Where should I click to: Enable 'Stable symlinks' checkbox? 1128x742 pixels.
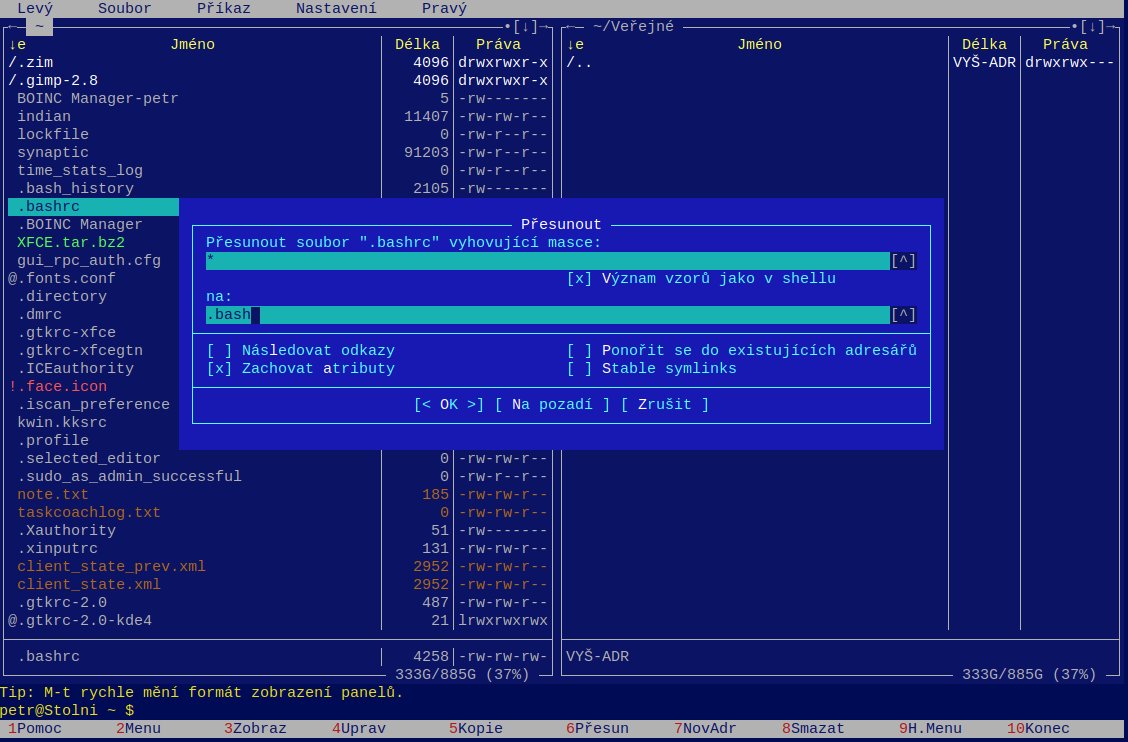click(580, 369)
